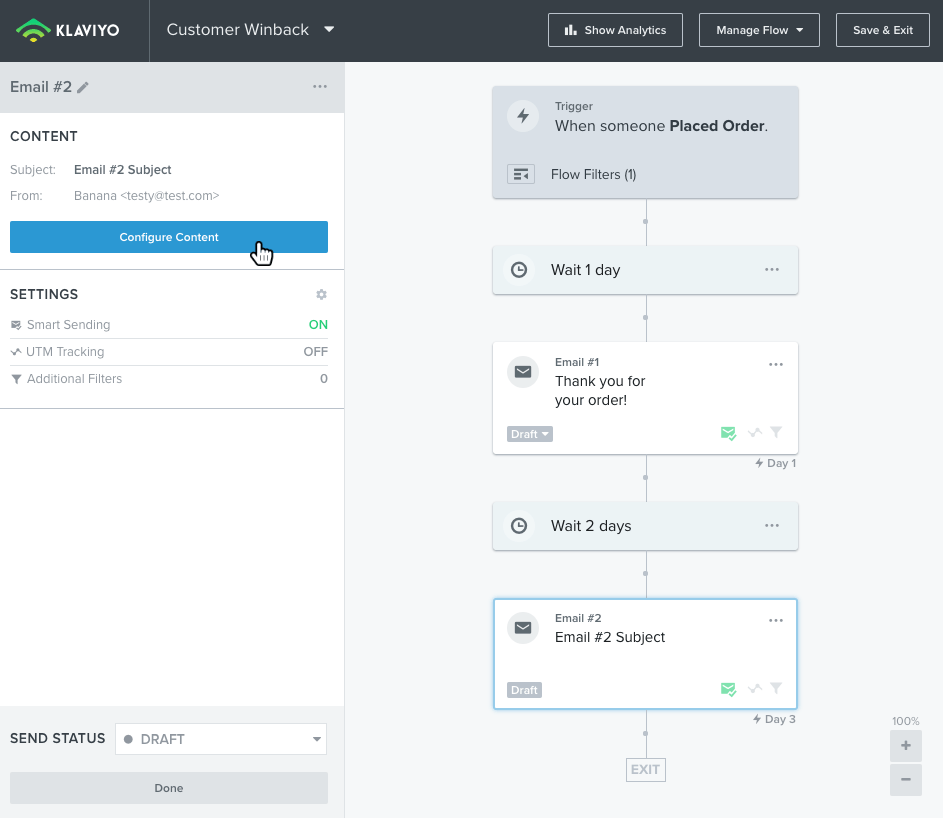Click Email #2 smart sending indicator icon

[x=728, y=689]
